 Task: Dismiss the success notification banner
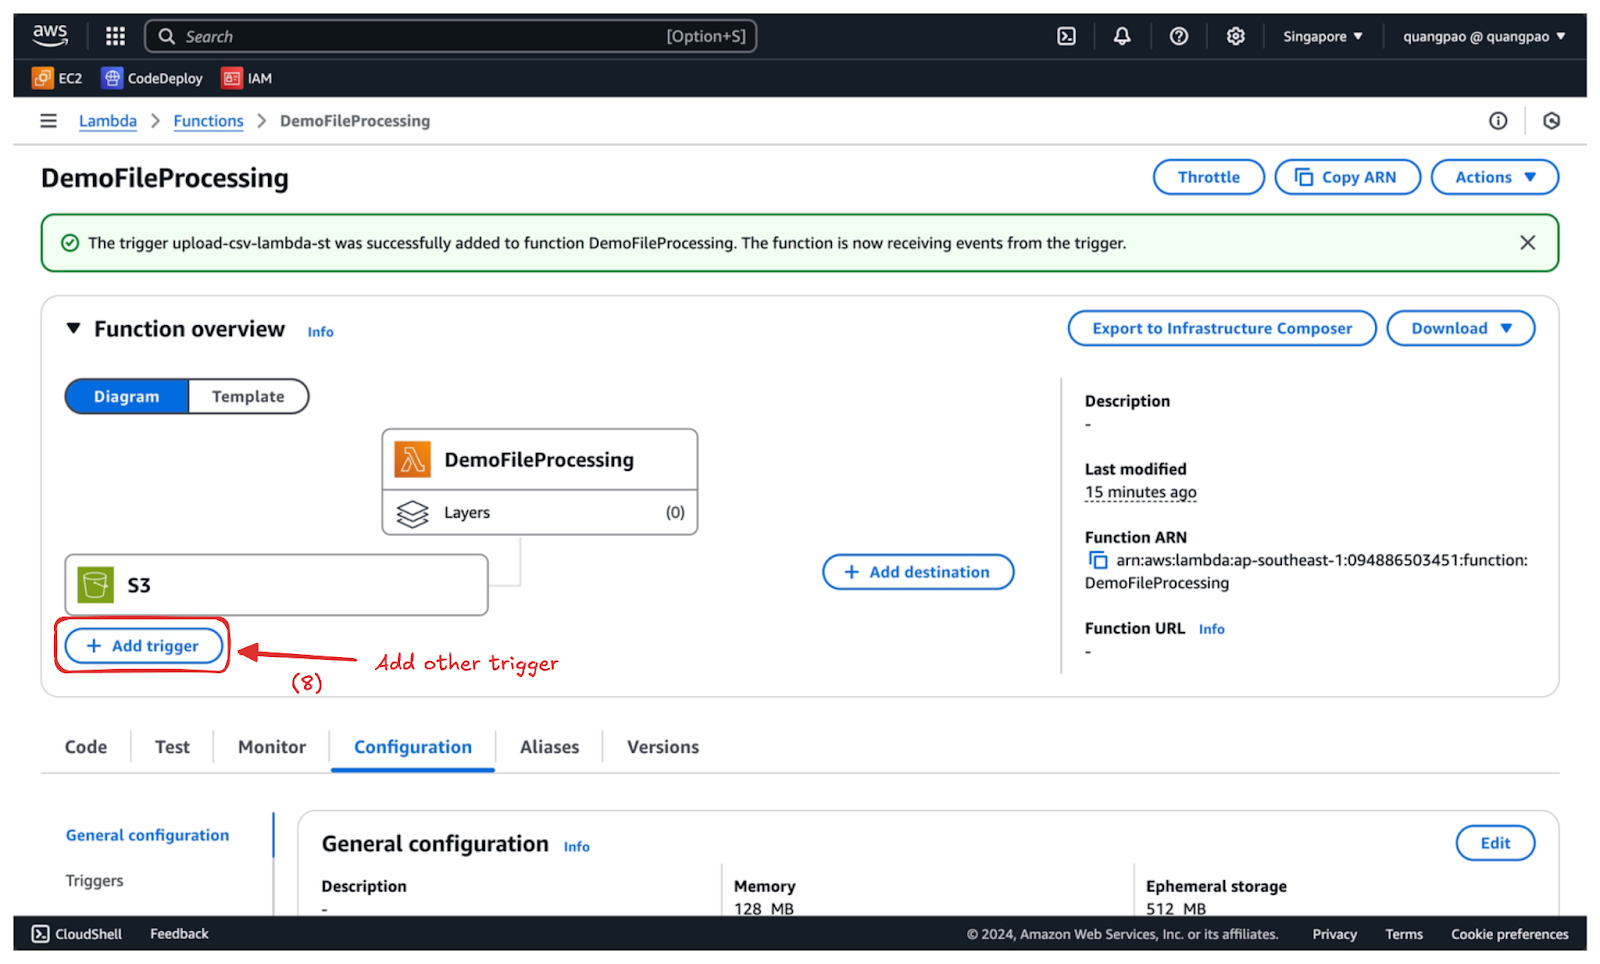[x=1527, y=243]
